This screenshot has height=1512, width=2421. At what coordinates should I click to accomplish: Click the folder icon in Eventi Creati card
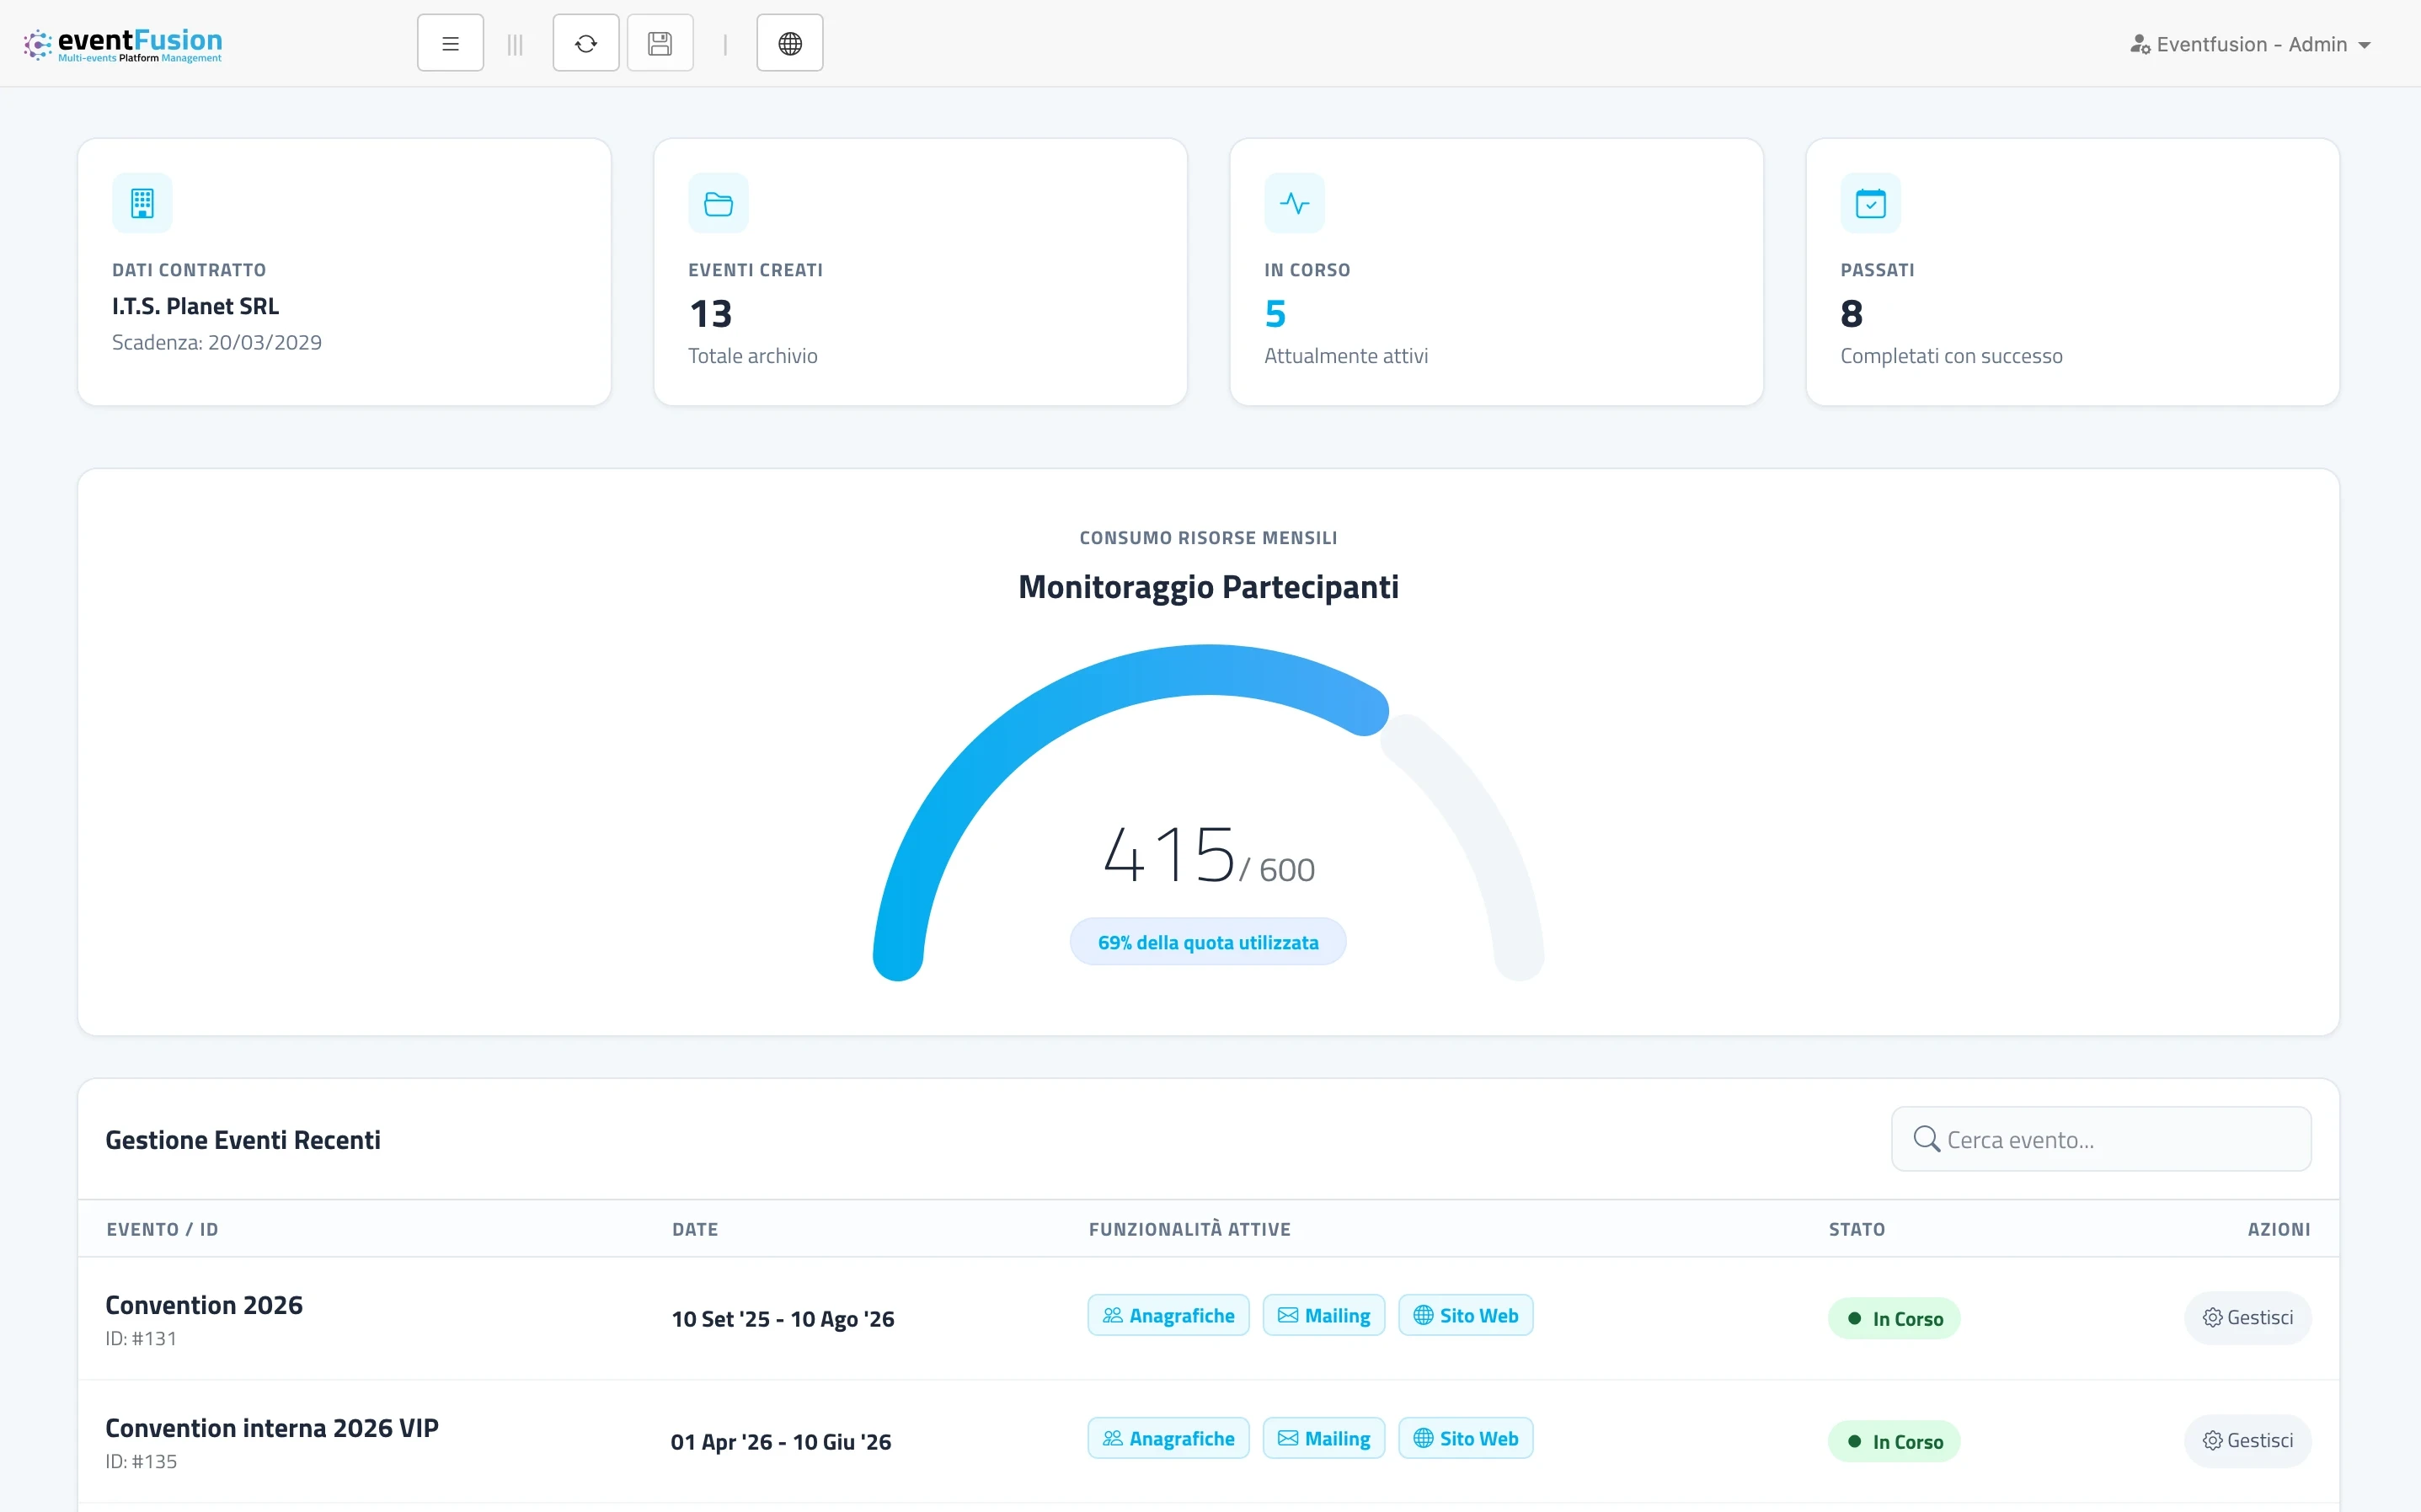tap(718, 203)
